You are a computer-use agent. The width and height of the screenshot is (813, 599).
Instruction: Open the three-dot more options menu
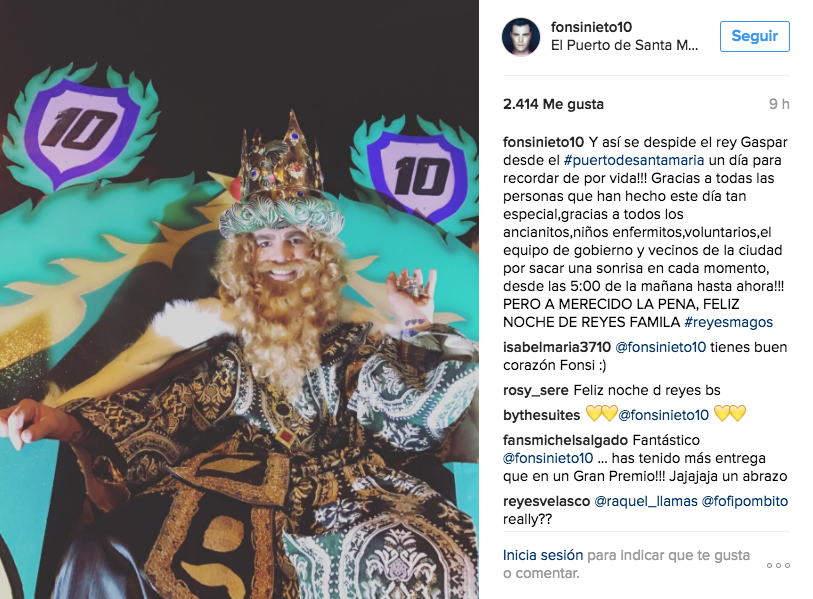pos(778,565)
